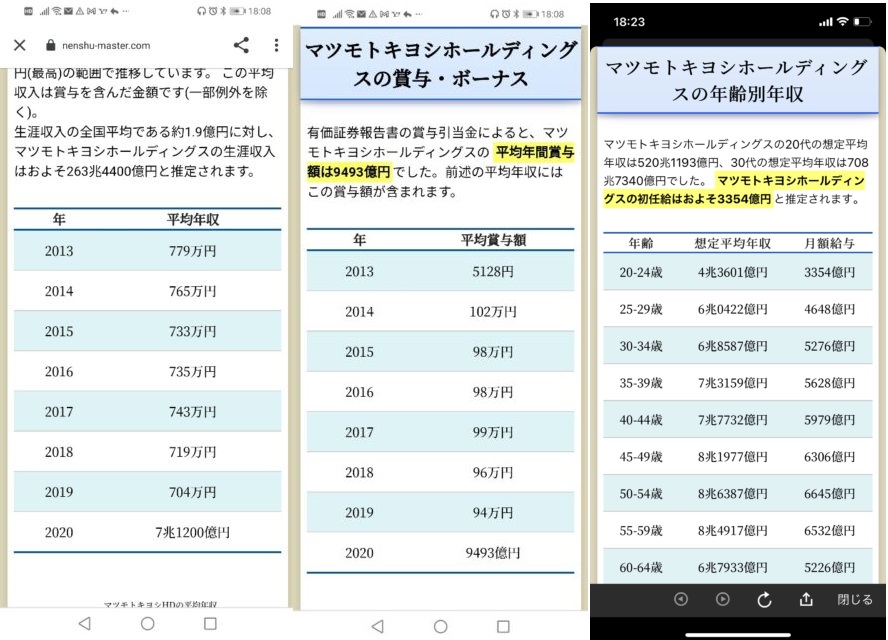Tap the 6306億円 monthly salary cell
Screen dimensions: 888x640
coord(830,456)
